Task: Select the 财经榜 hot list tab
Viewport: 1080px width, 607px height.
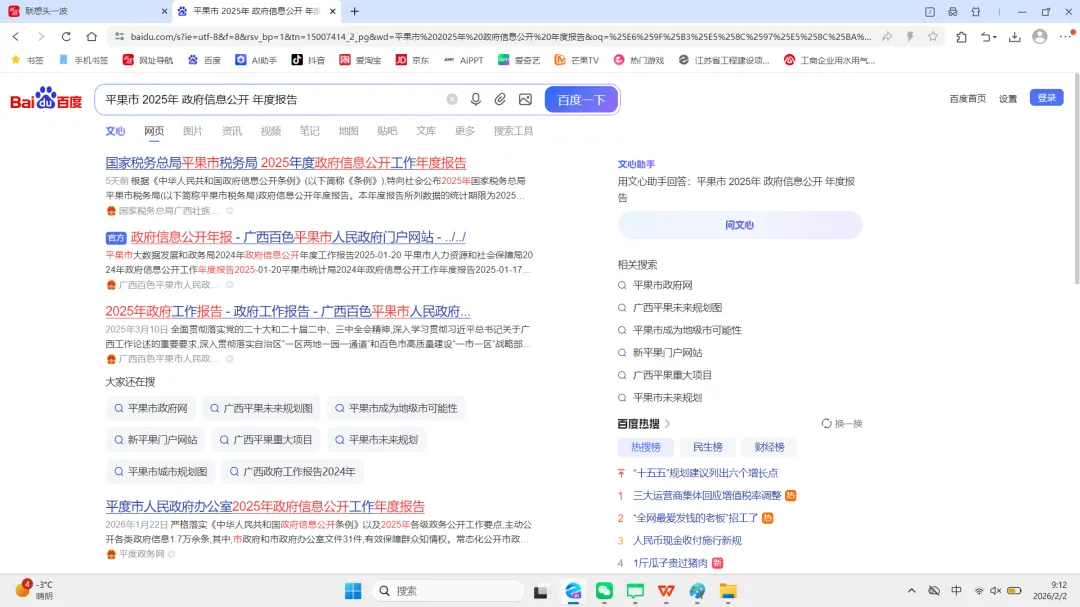Action: click(x=769, y=447)
